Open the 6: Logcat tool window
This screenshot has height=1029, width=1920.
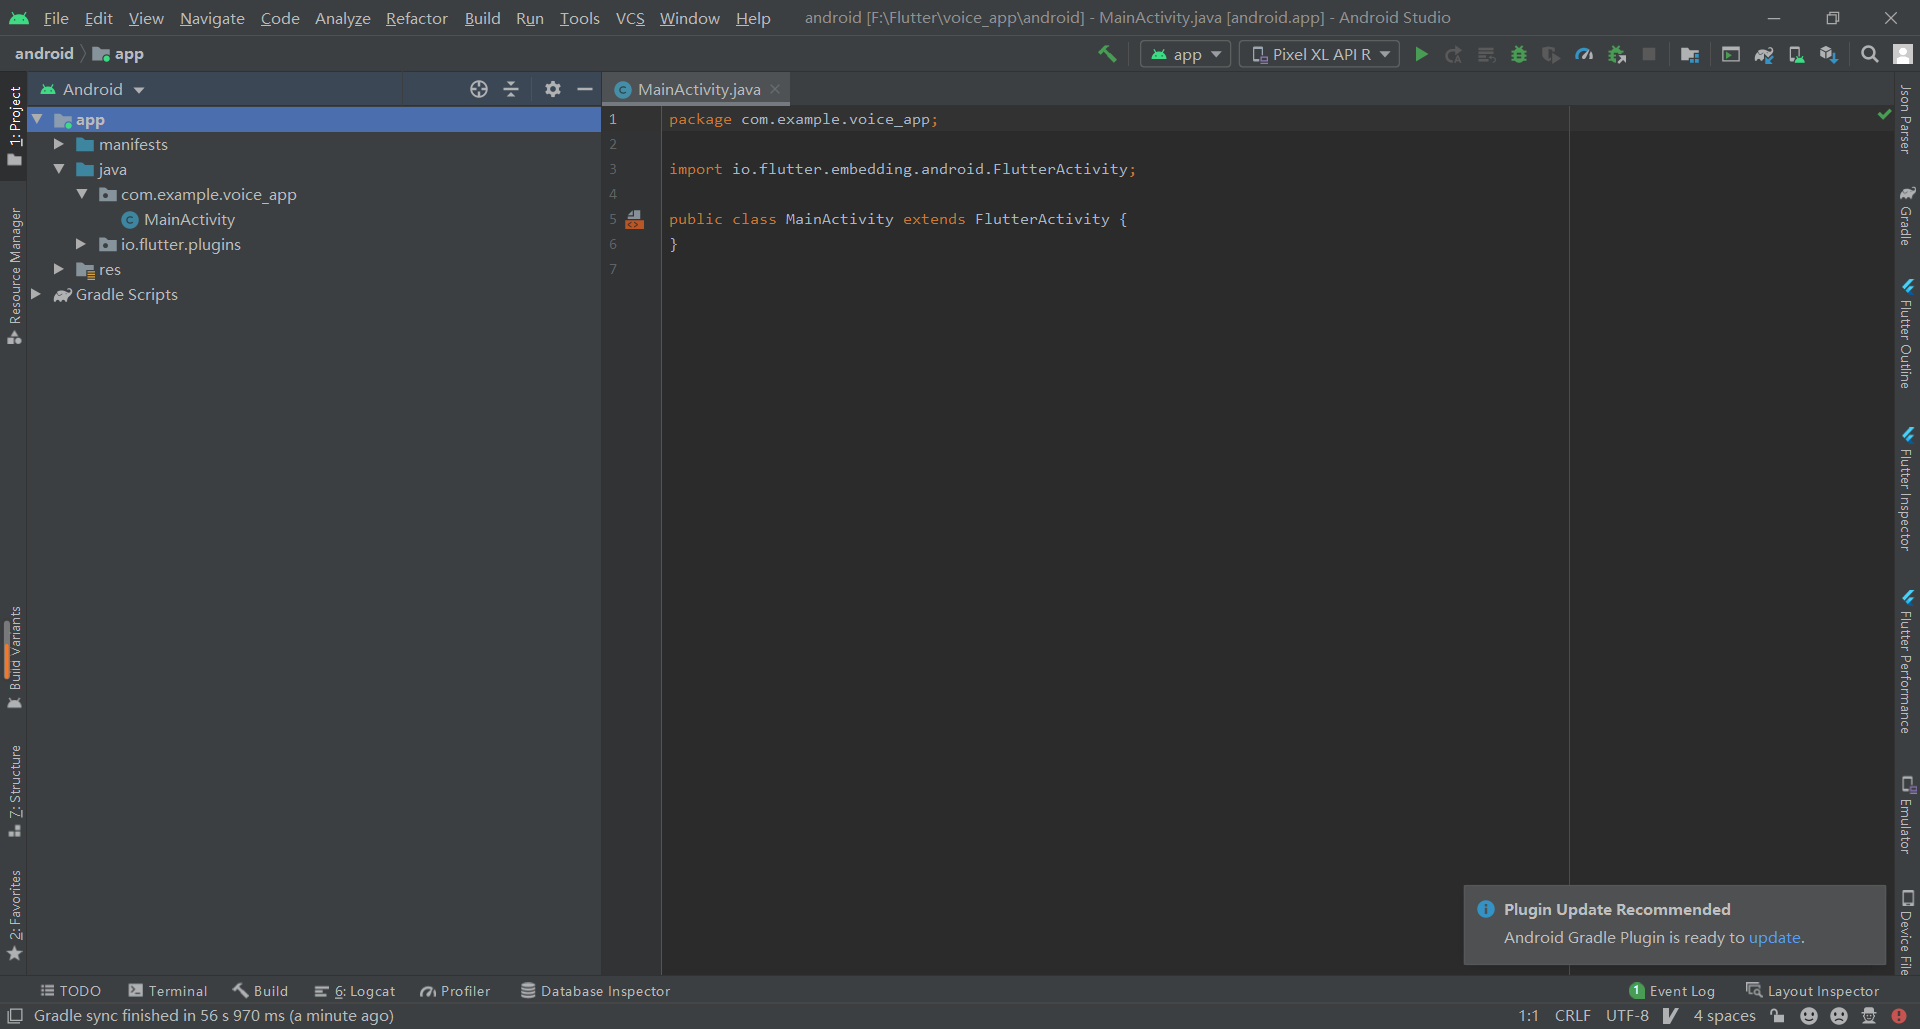click(x=355, y=991)
